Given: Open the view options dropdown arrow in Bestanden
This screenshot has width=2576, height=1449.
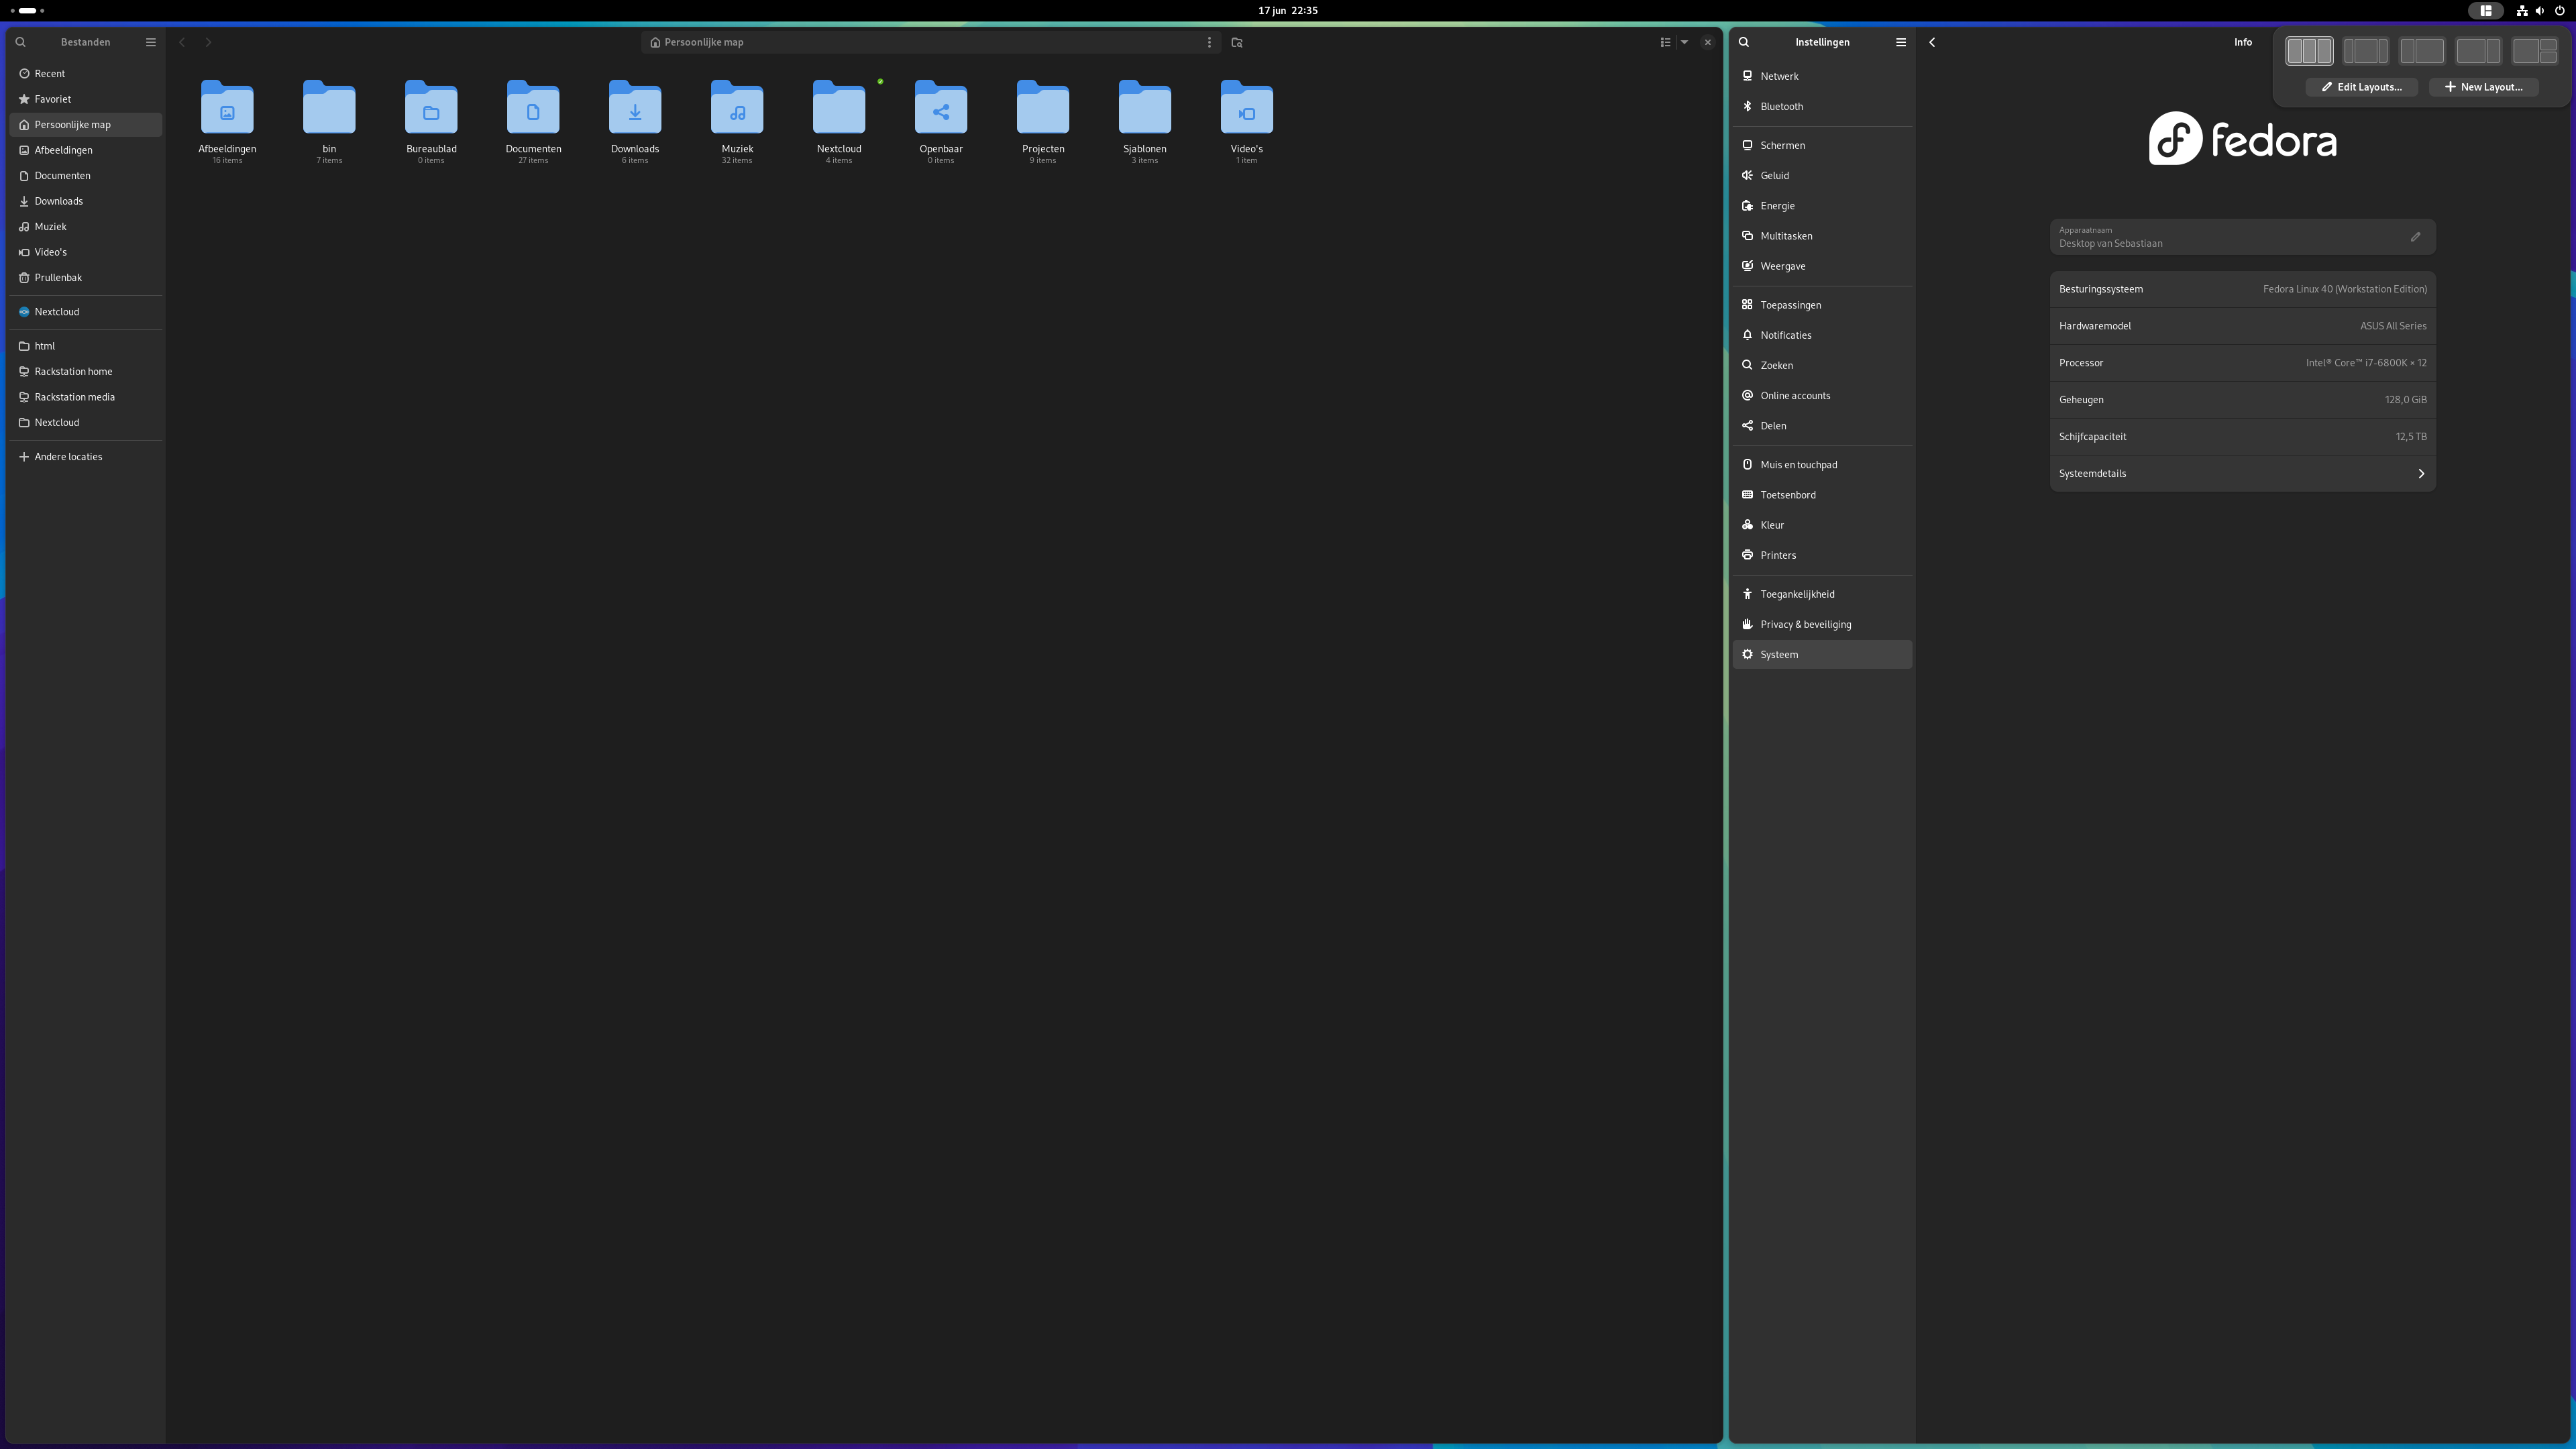Looking at the screenshot, I should [x=1684, y=42].
